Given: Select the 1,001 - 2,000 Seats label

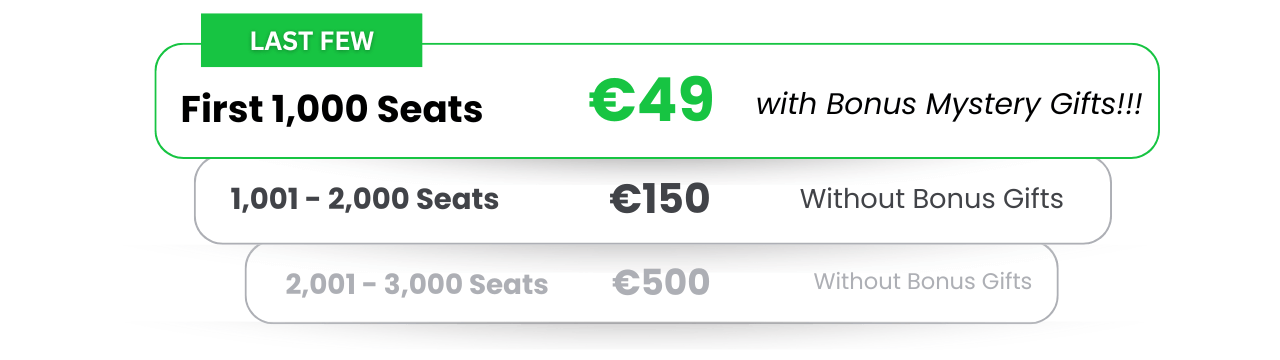Looking at the screenshot, I should 364,199.
